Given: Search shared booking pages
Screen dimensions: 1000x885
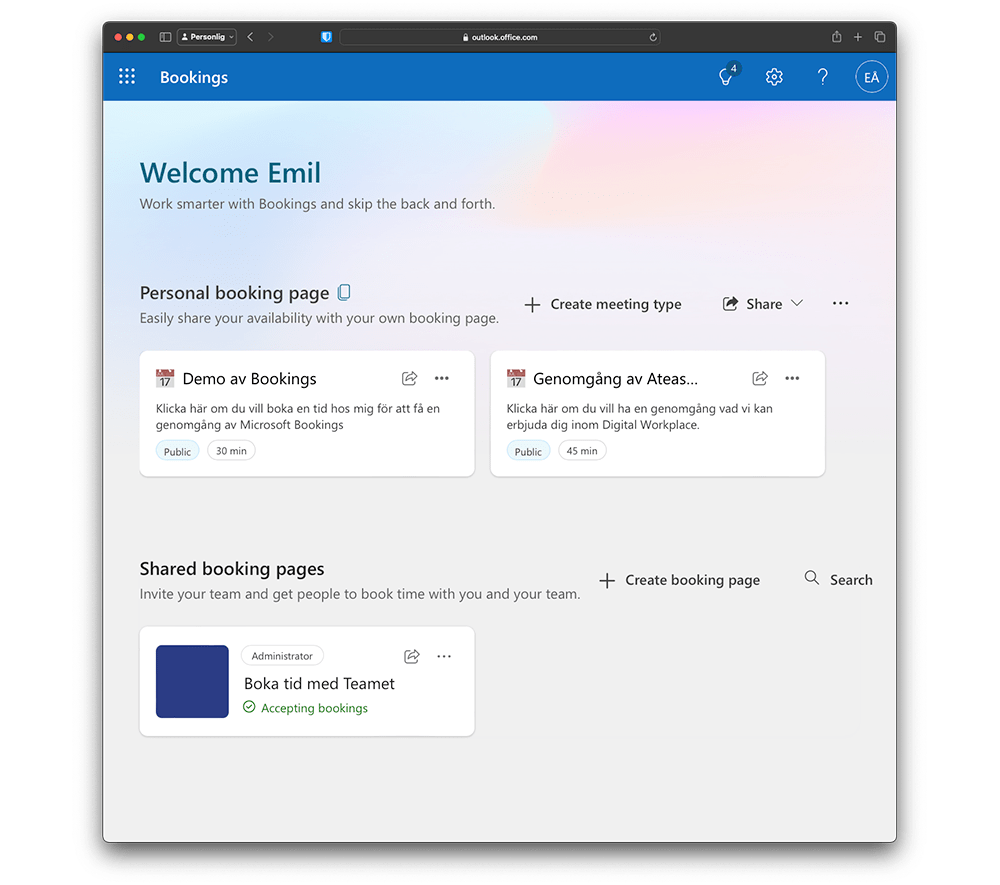Looking at the screenshot, I should click(839, 579).
